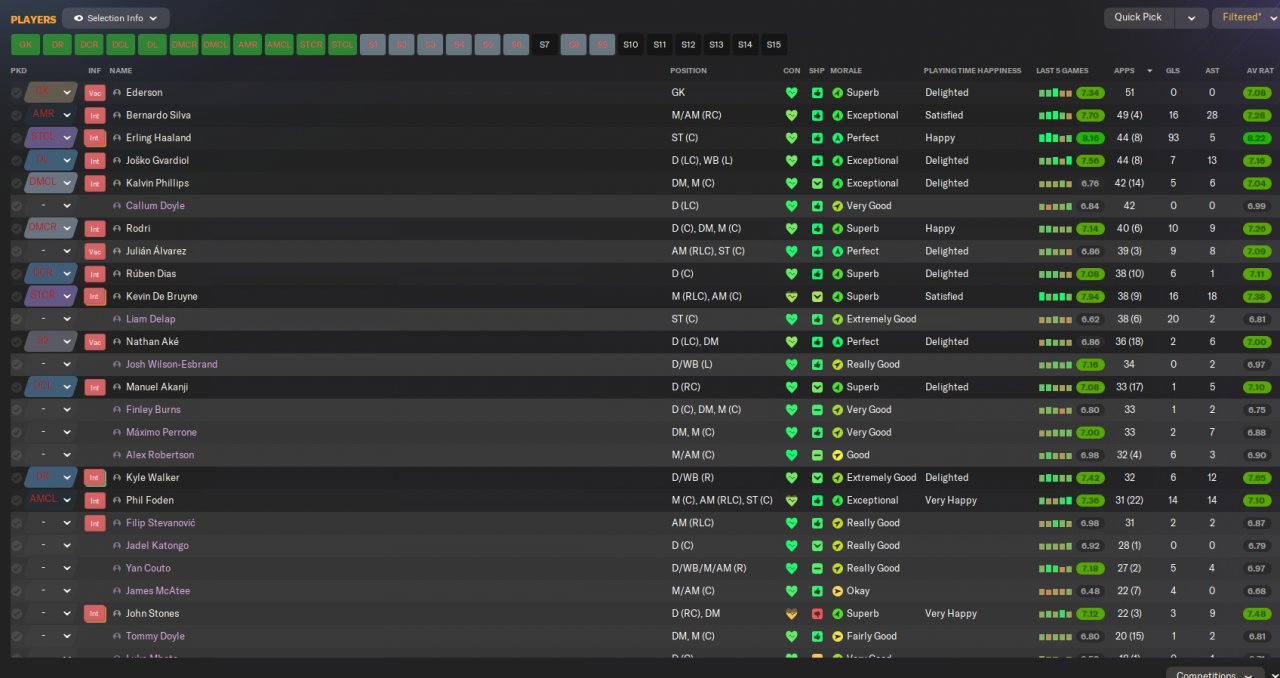Click John Stones' orange condition heart icon
The height and width of the screenshot is (678, 1280).
(x=792, y=613)
